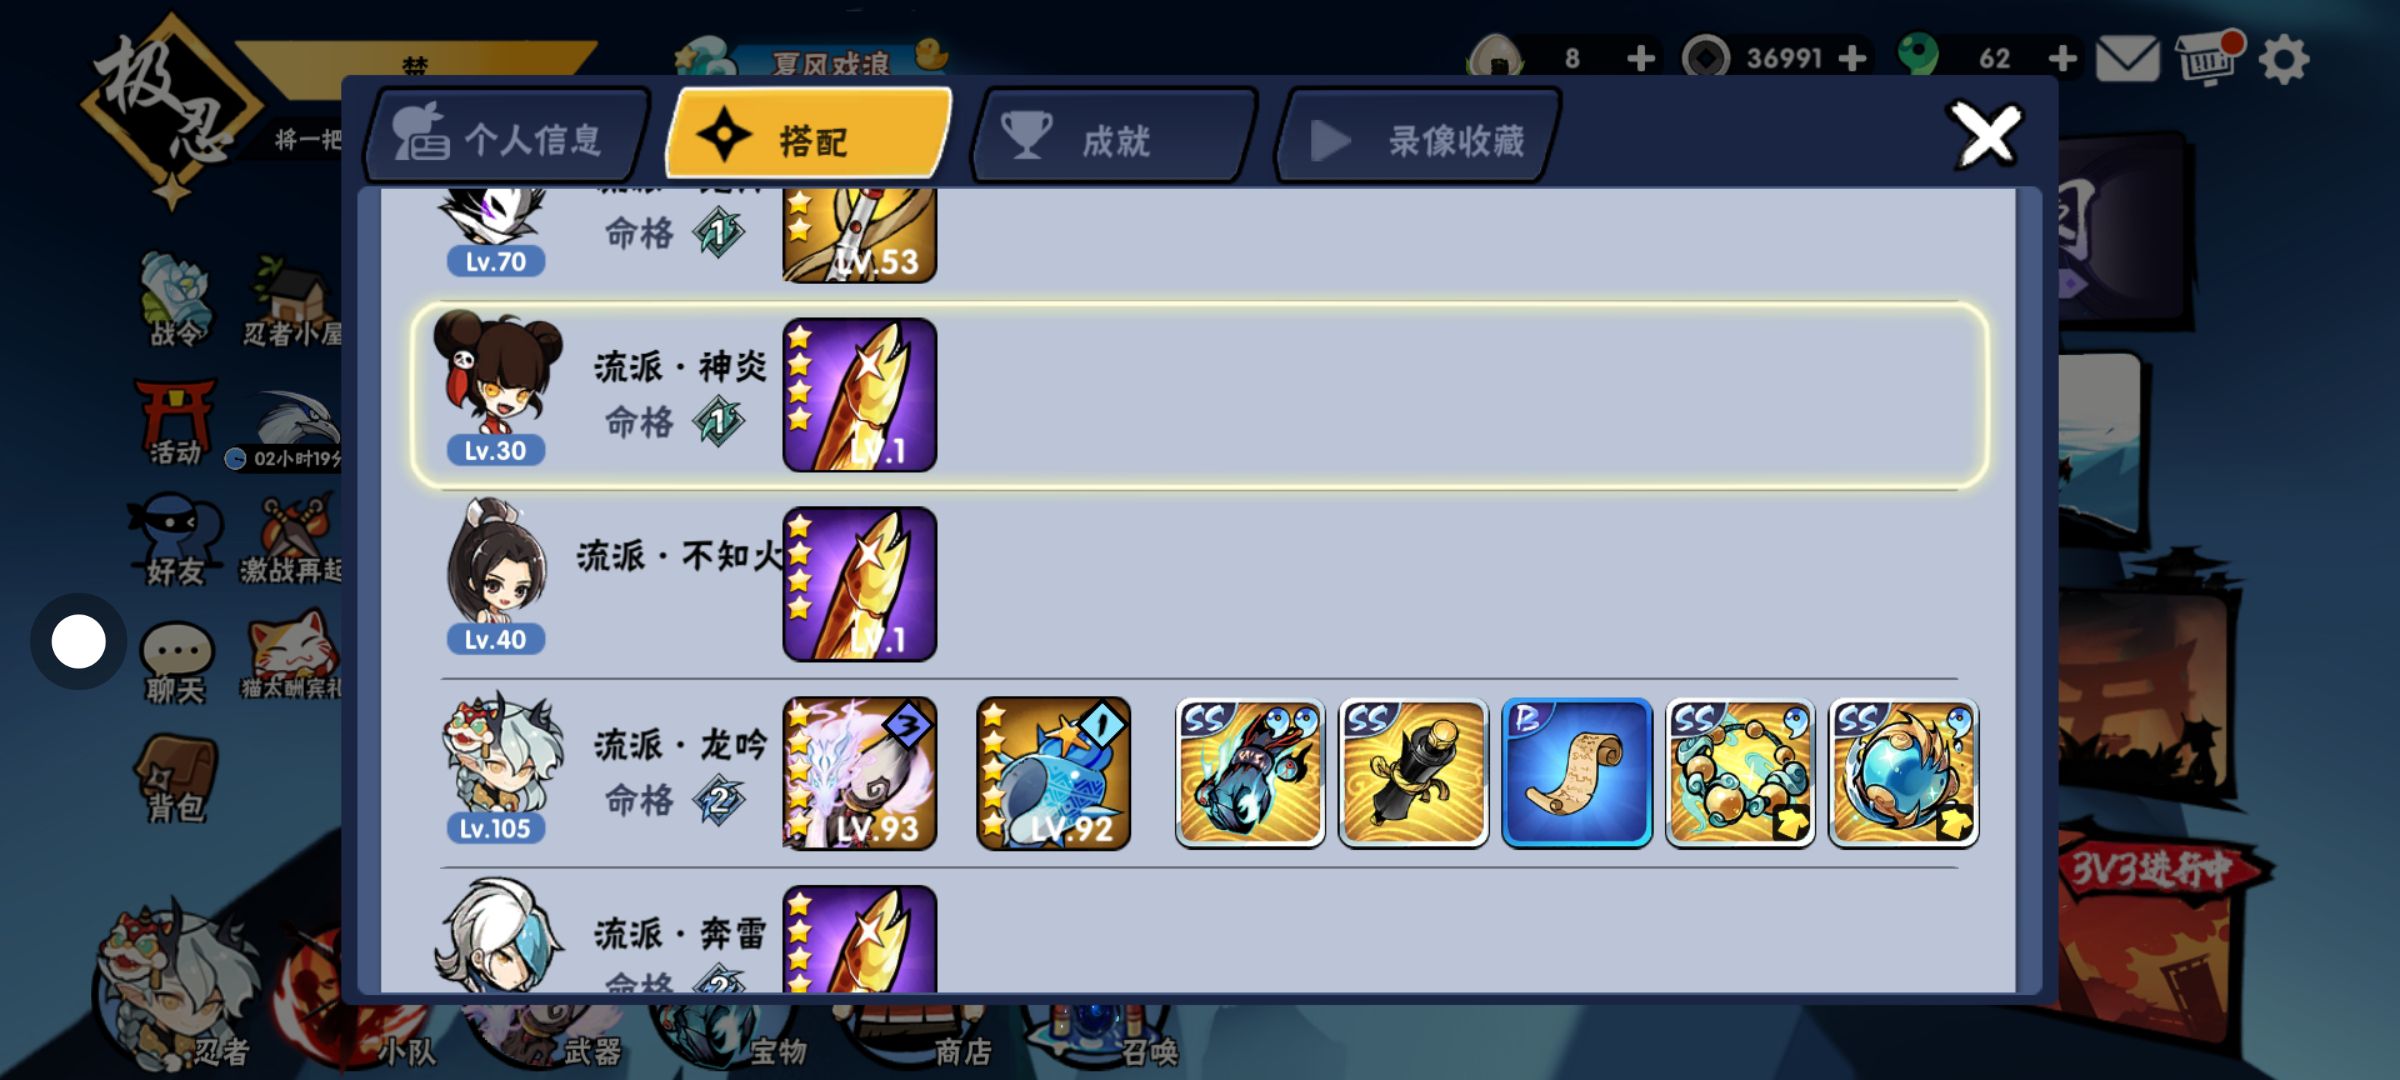Image resolution: width=2400 pixels, height=1080 pixels.
Task: Close the profile panel with X
Action: coord(1986,134)
